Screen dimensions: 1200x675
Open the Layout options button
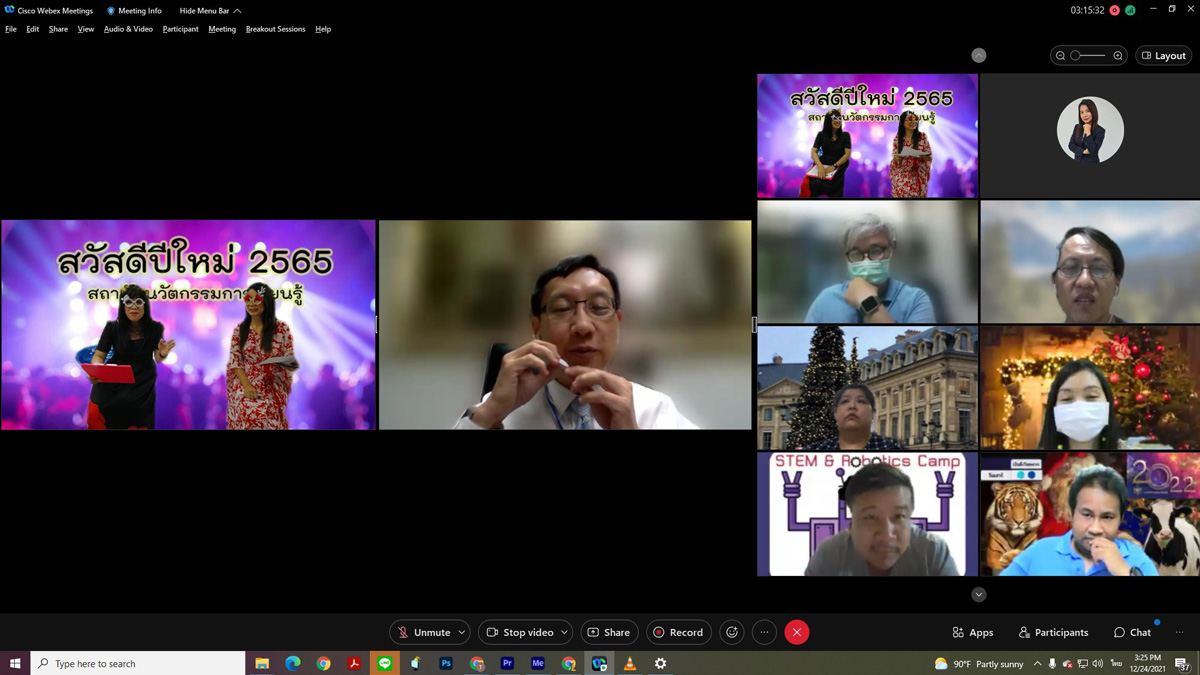coord(1164,56)
